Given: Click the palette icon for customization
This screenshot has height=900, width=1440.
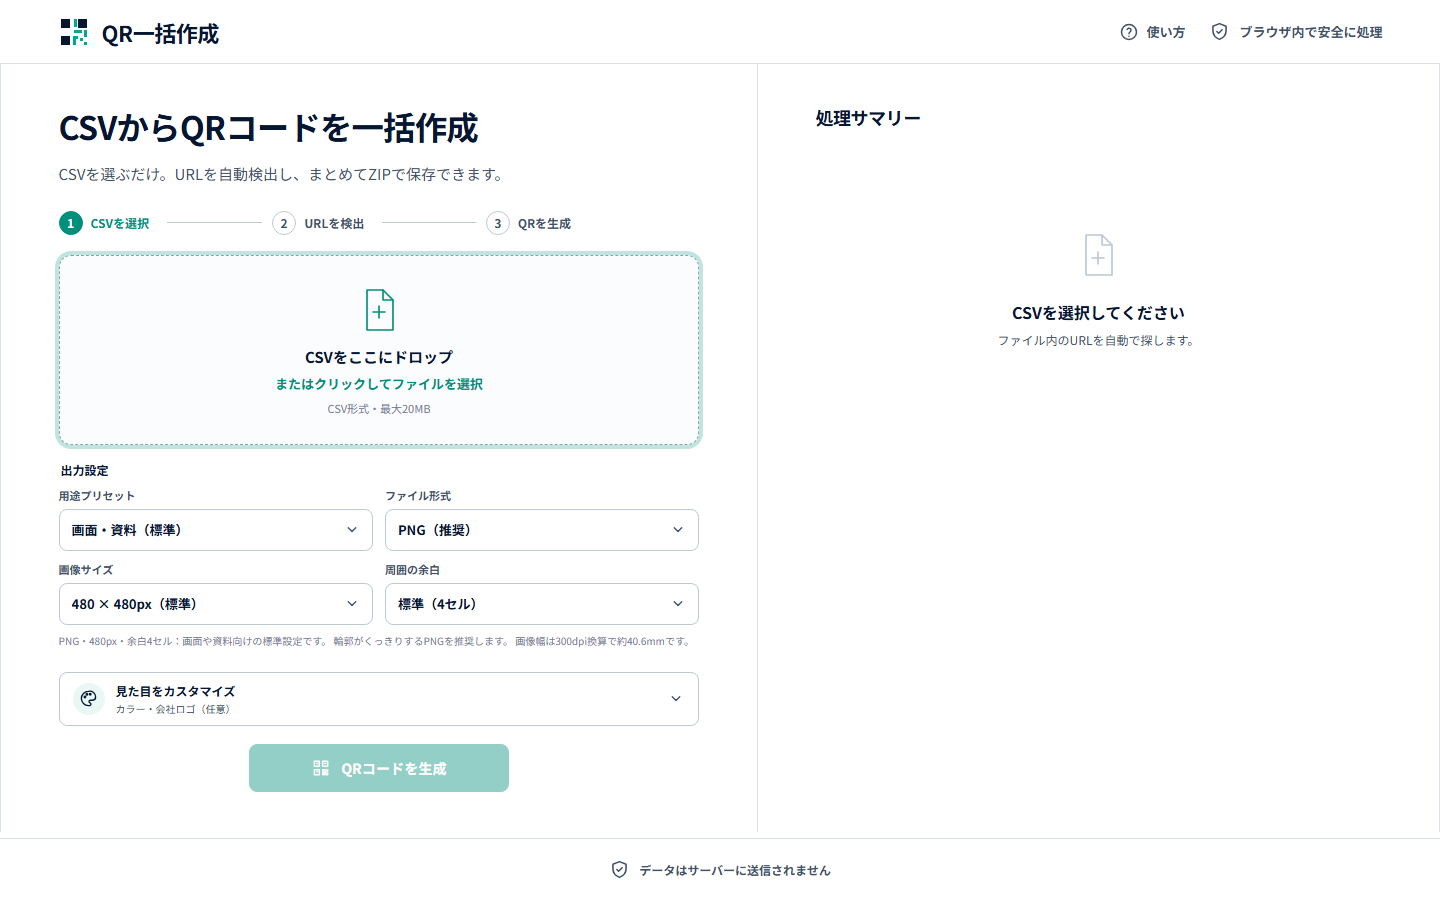Looking at the screenshot, I should [x=89, y=699].
